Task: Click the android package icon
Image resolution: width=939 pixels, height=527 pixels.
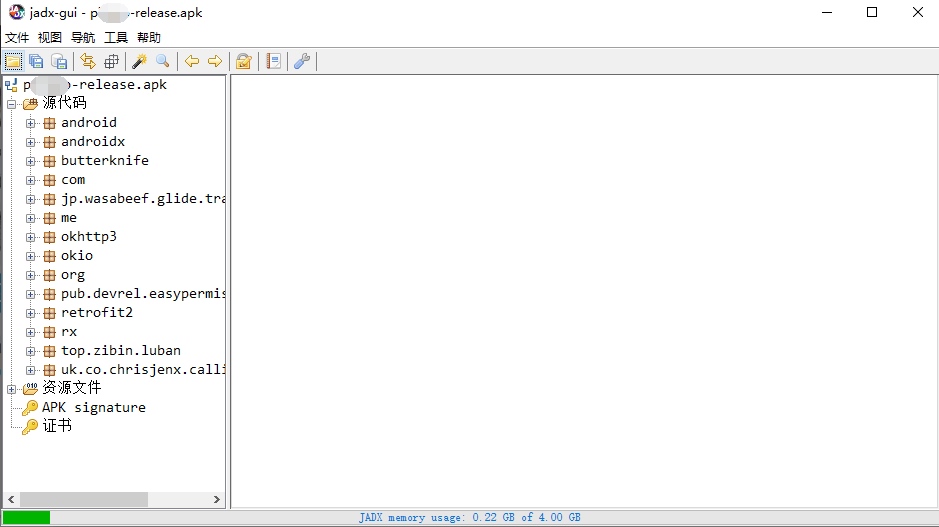Action: coord(50,123)
